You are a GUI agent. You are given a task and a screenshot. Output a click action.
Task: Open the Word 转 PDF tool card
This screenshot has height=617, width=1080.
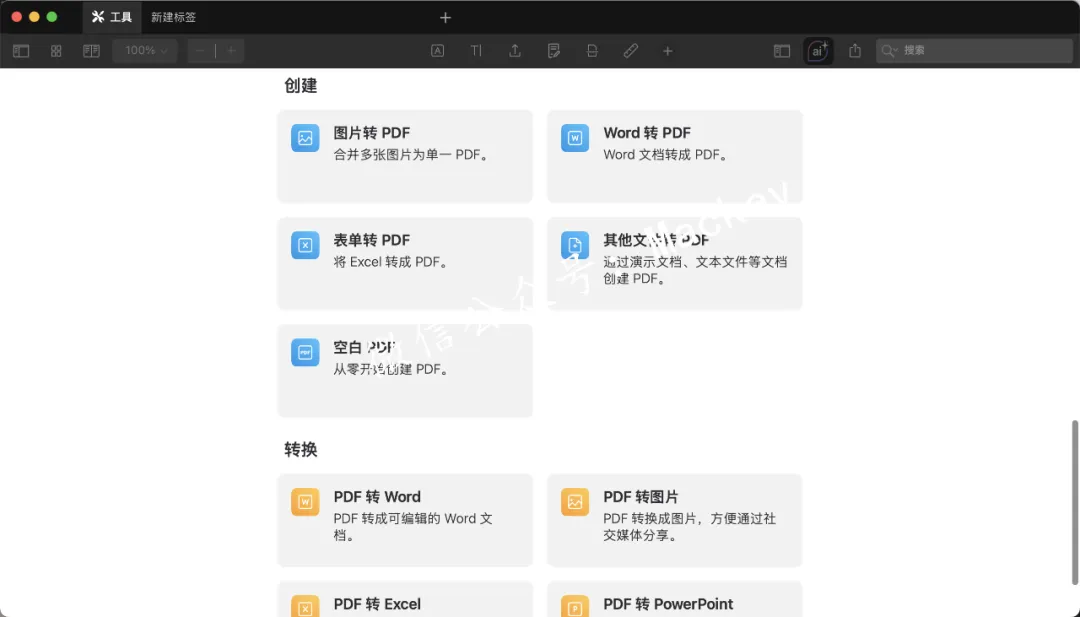point(675,156)
